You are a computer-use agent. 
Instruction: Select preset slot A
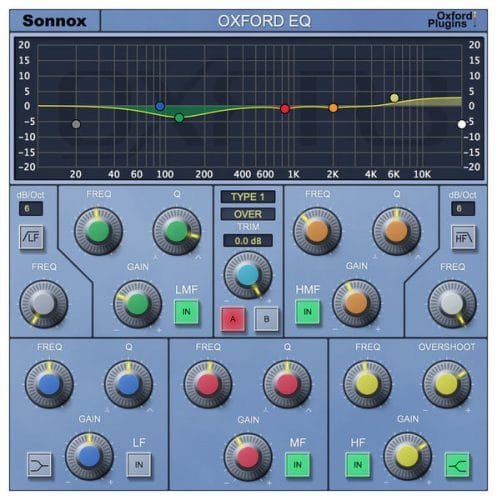[233, 319]
